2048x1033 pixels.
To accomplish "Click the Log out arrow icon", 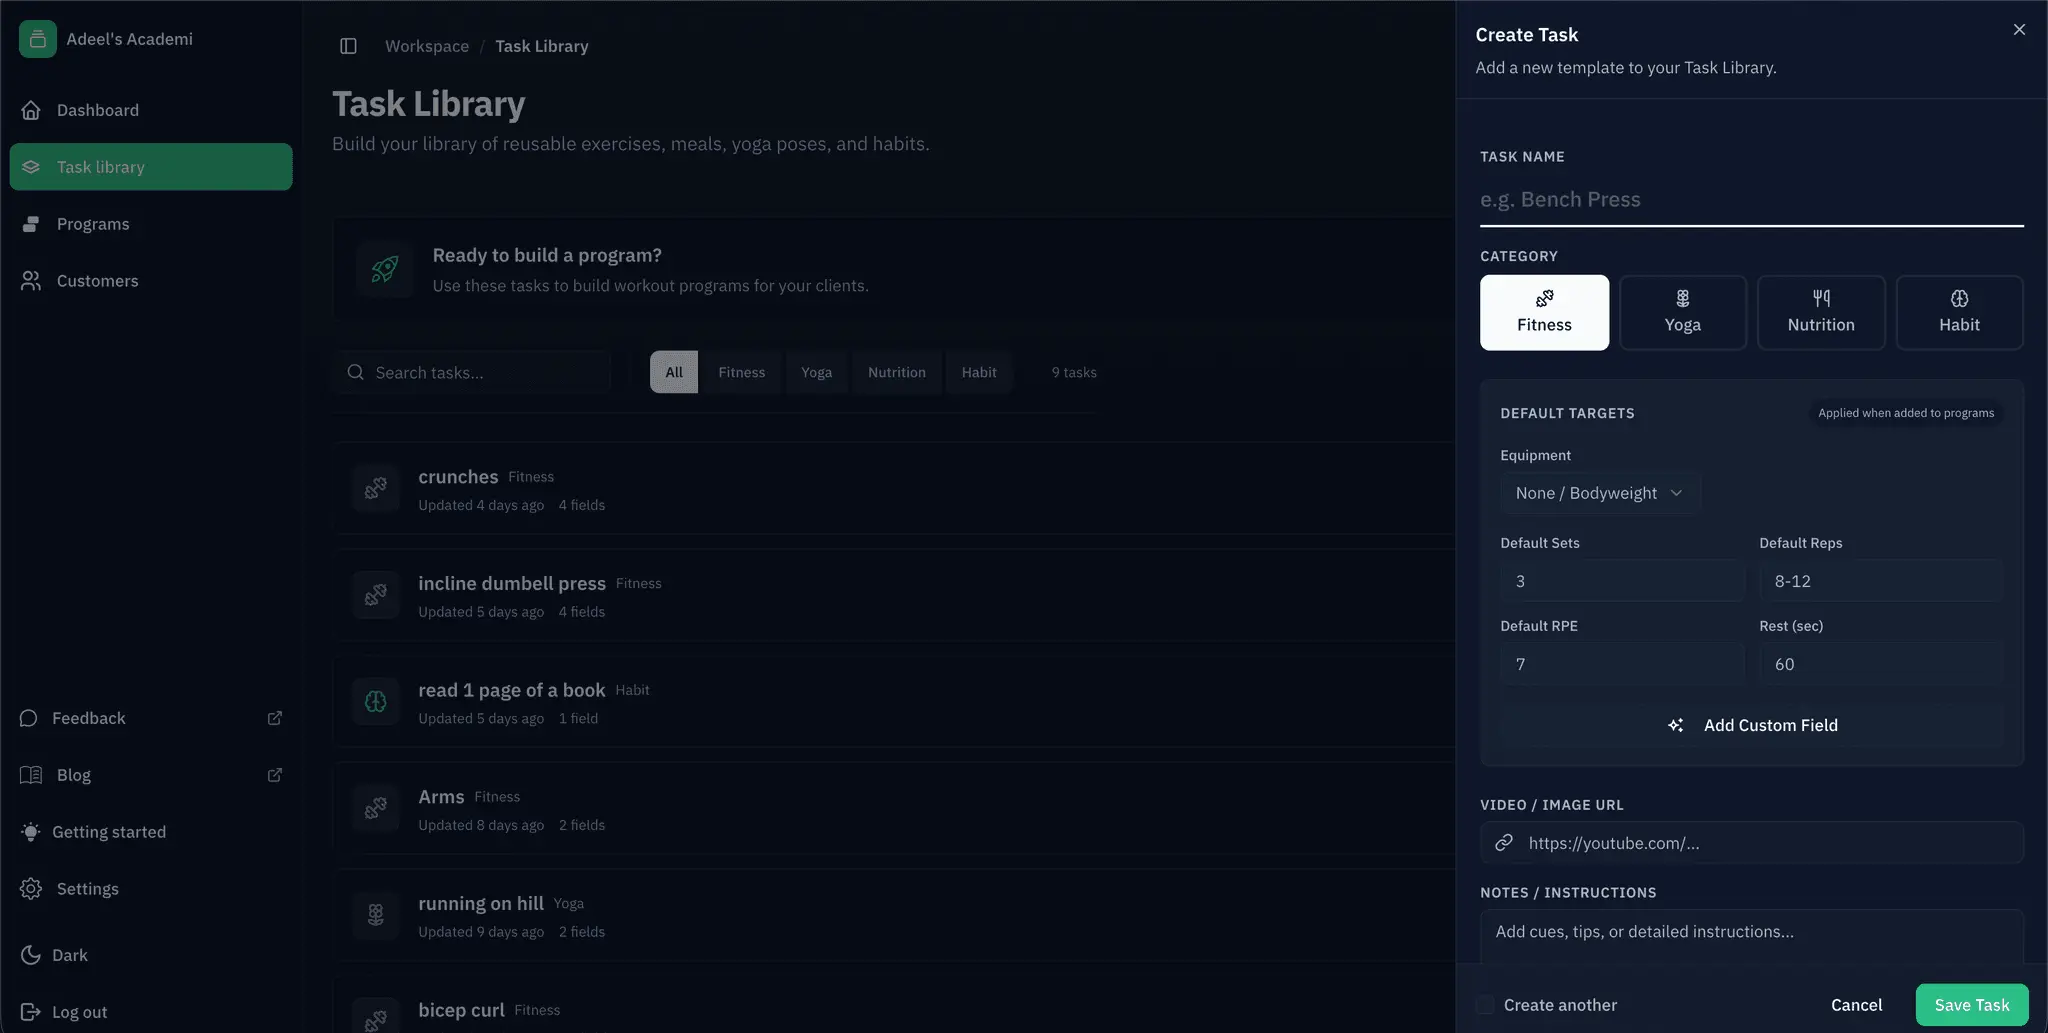I will click(x=31, y=1012).
